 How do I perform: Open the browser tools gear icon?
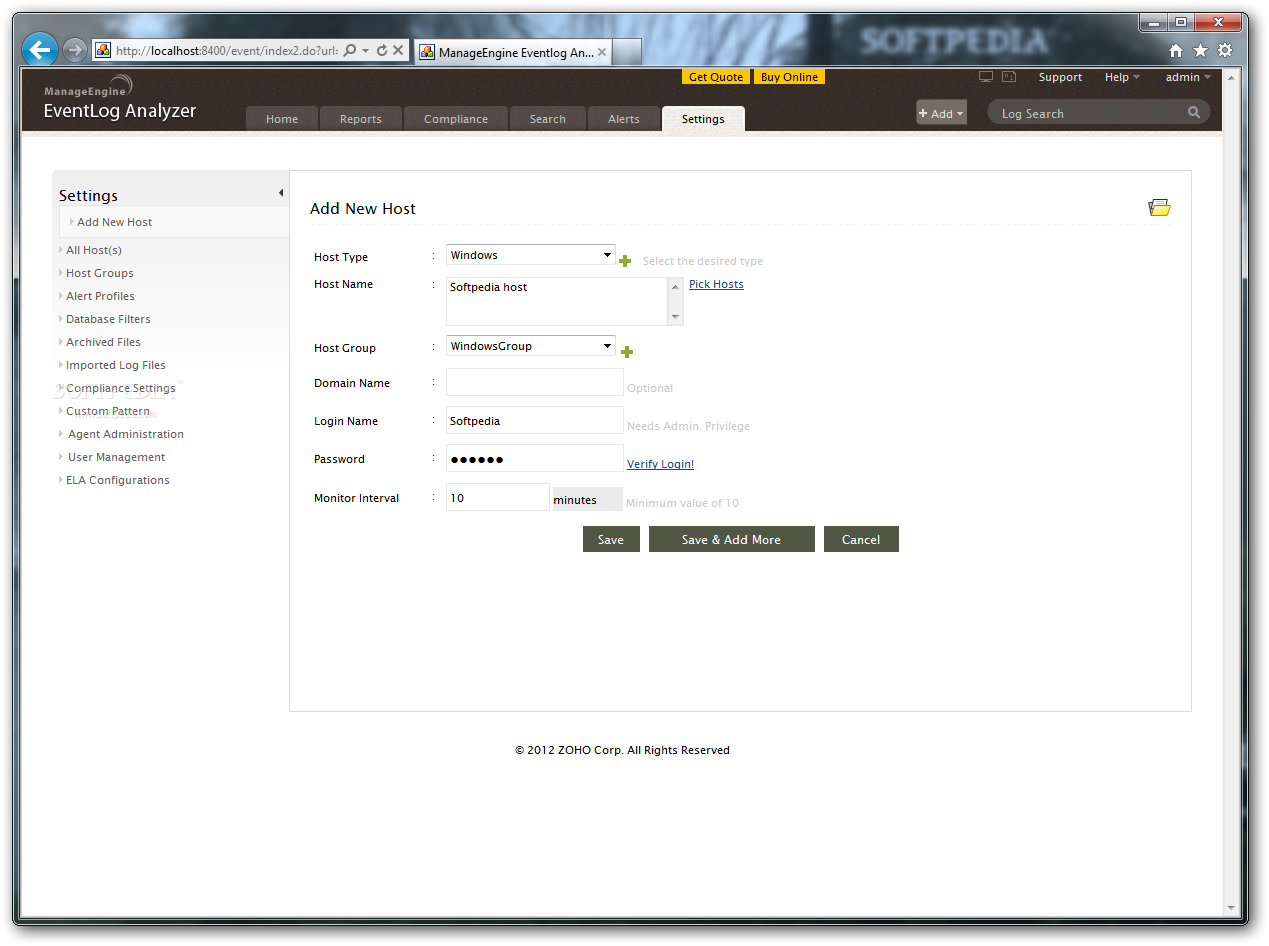(1225, 51)
